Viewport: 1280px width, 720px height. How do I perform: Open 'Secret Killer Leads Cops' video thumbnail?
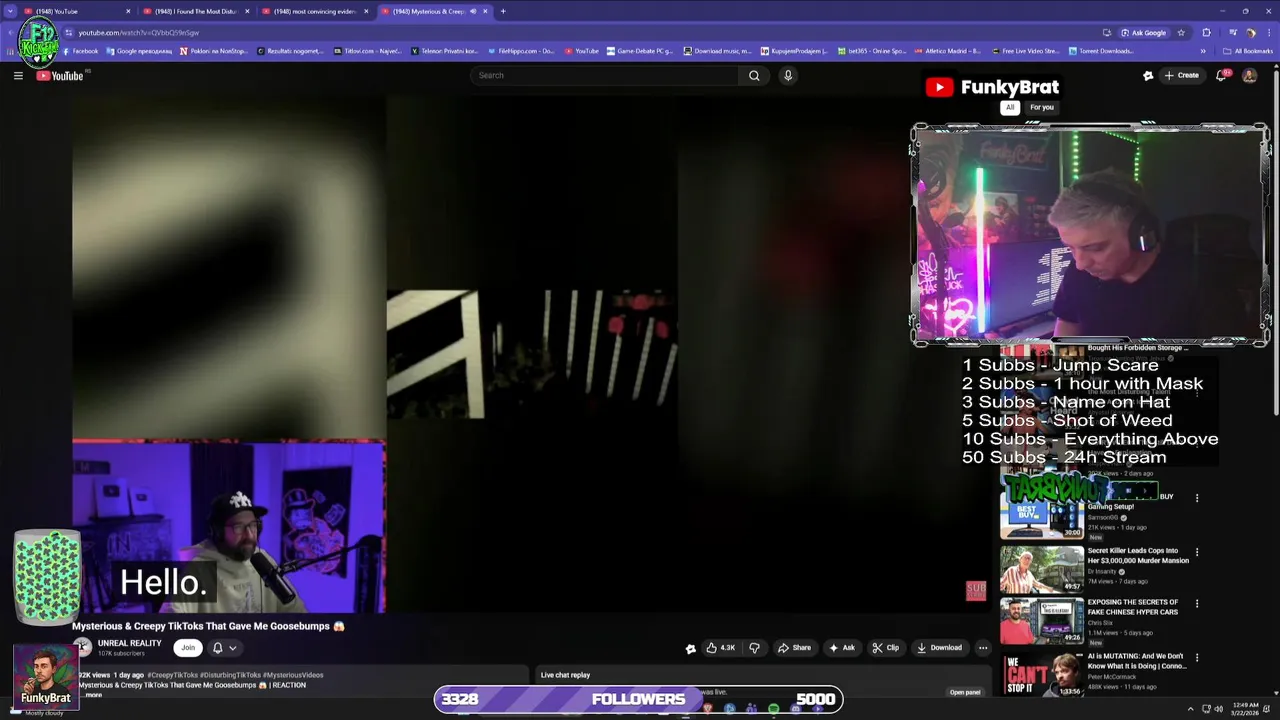point(1042,569)
